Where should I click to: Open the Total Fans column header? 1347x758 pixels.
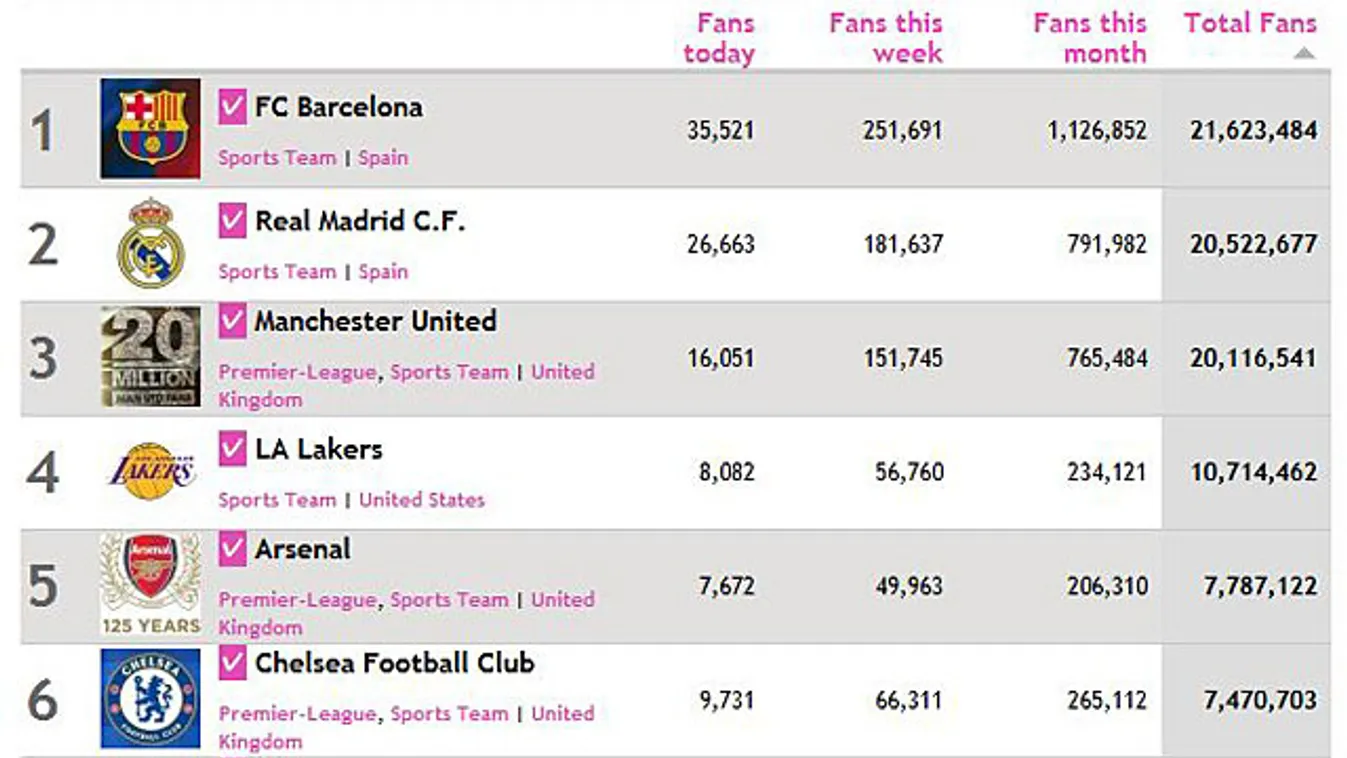point(1250,23)
